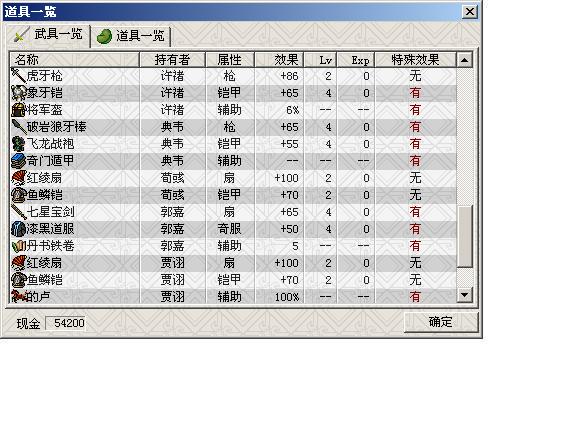
Task: Open the 道具一览 bean tab
Action: click(130, 36)
